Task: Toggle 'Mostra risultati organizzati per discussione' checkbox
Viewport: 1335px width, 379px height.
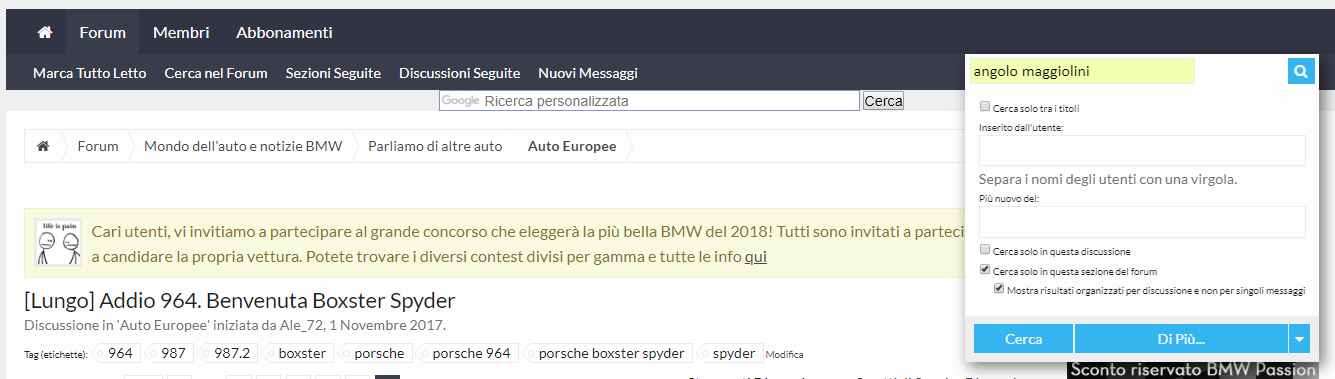Action: (999, 290)
